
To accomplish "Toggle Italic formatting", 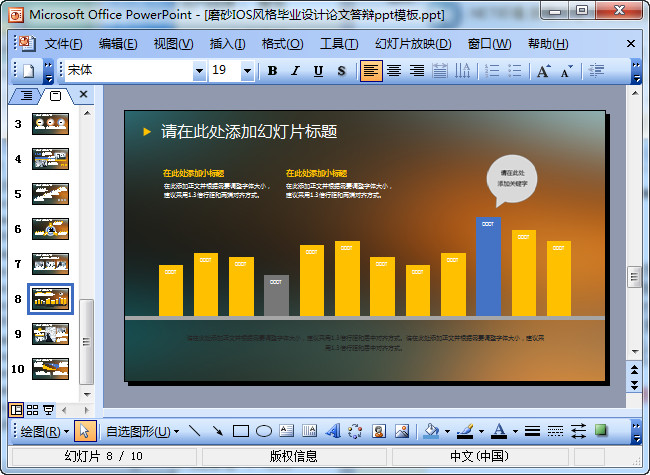I will pos(295,71).
